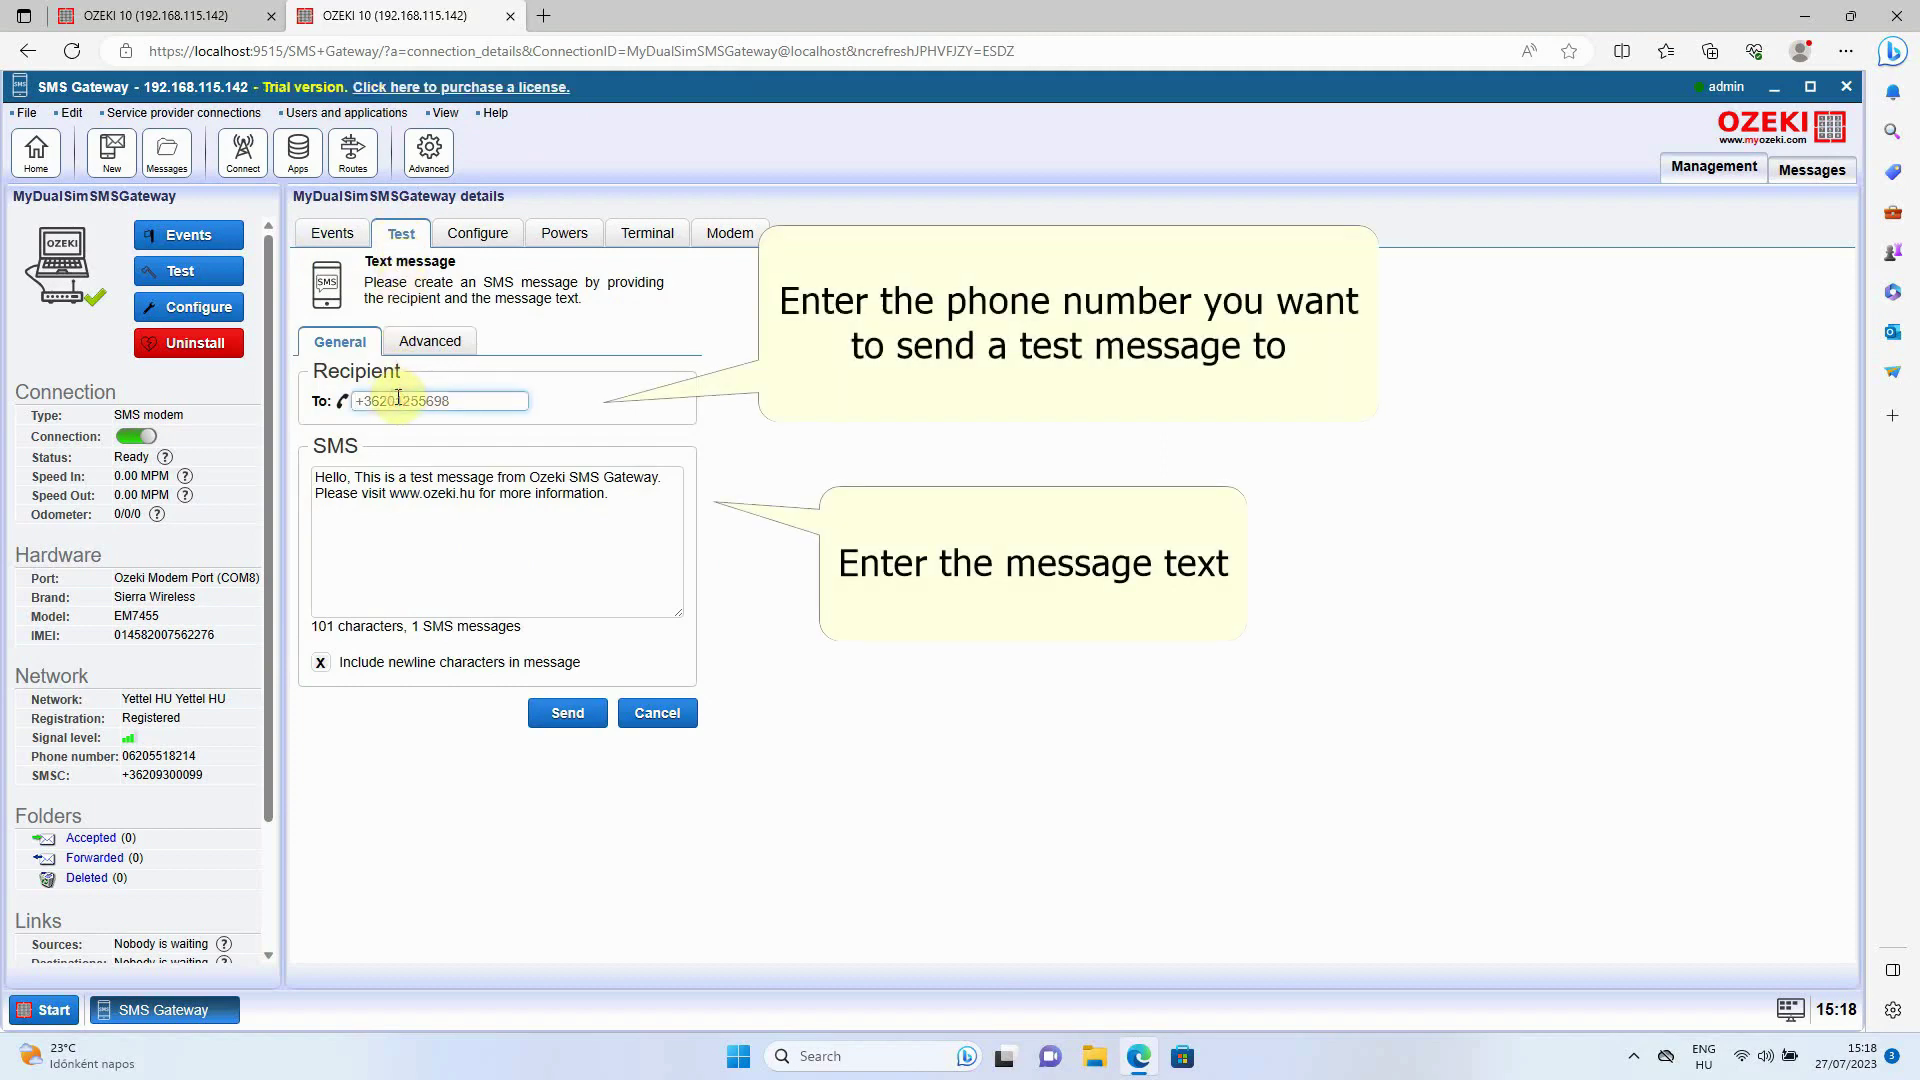This screenshot has height=1080, width=1920.
Task: Click the browser refresh icon
Action: click(x=72, y=51)
